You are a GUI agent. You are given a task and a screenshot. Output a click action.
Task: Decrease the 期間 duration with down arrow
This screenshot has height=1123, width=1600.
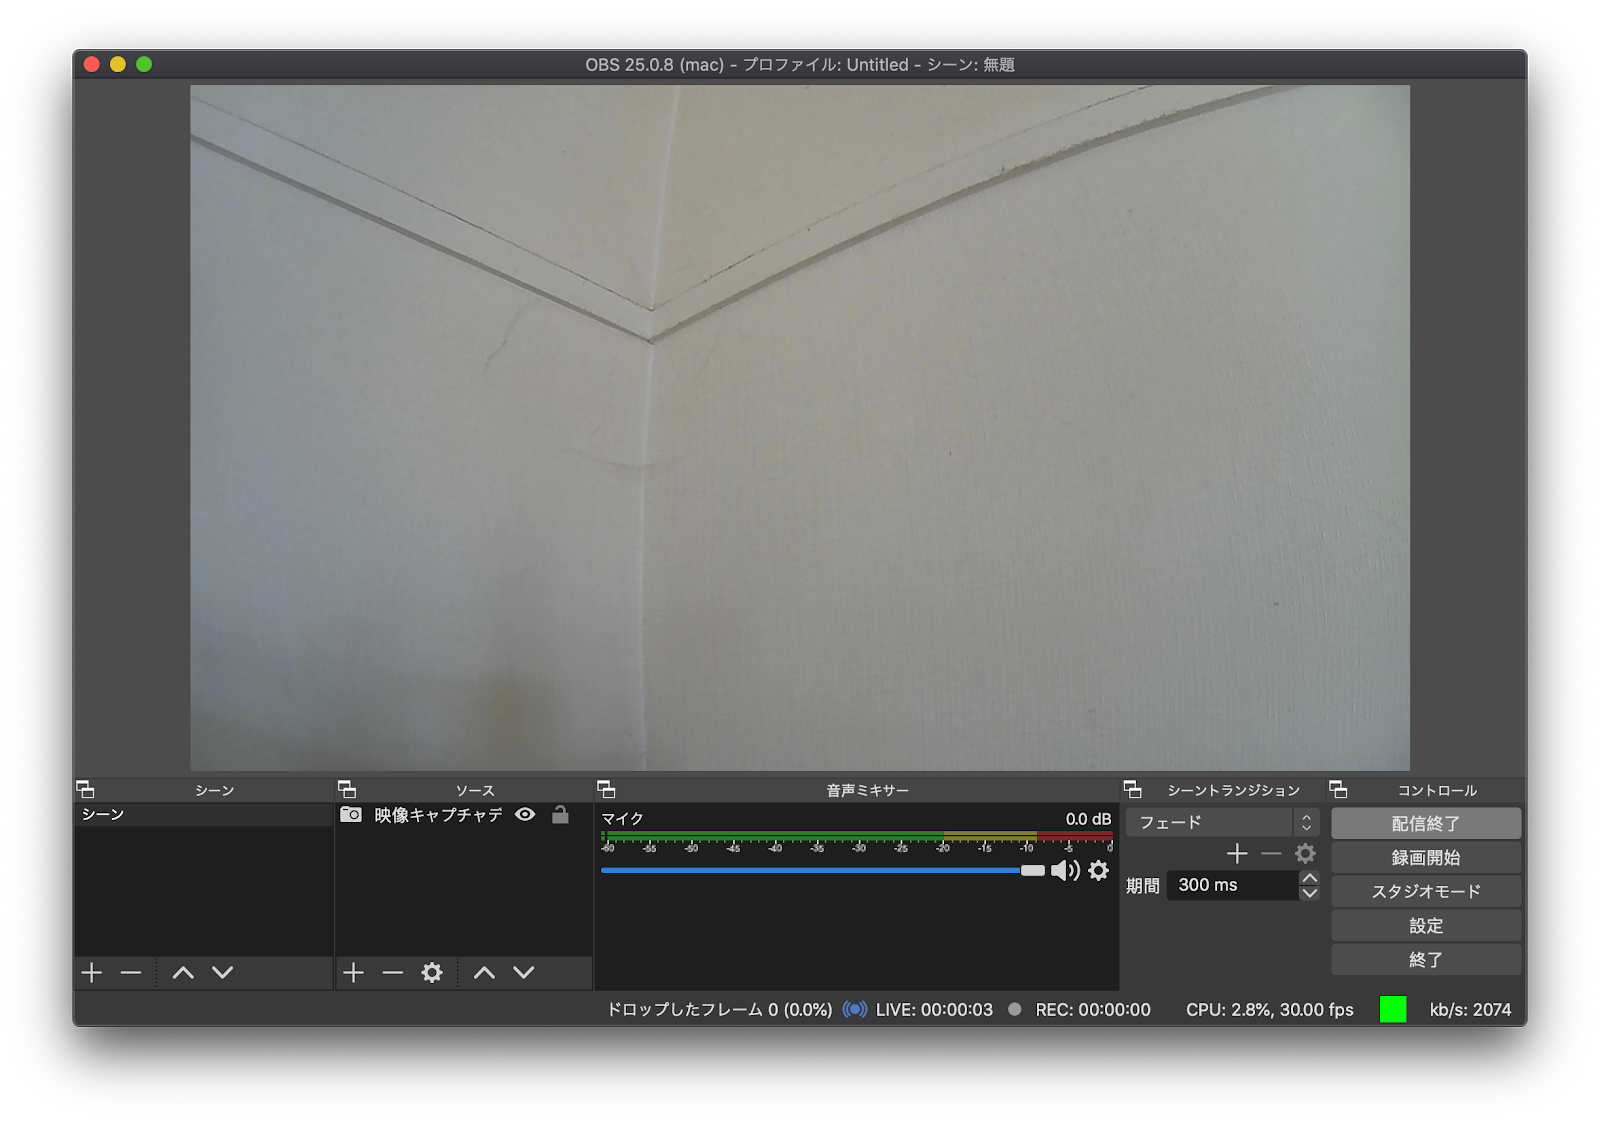click(1309, 893)
